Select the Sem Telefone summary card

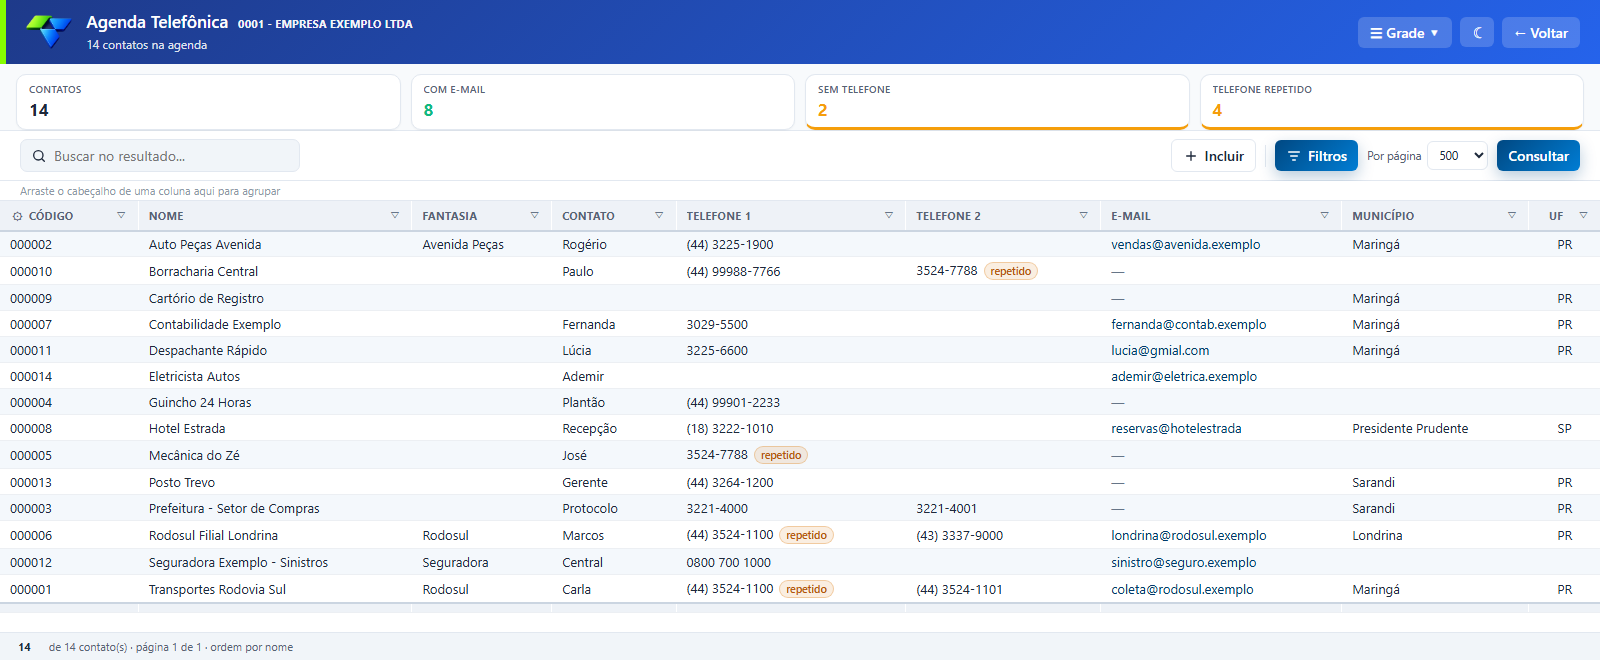click(997, 102)
